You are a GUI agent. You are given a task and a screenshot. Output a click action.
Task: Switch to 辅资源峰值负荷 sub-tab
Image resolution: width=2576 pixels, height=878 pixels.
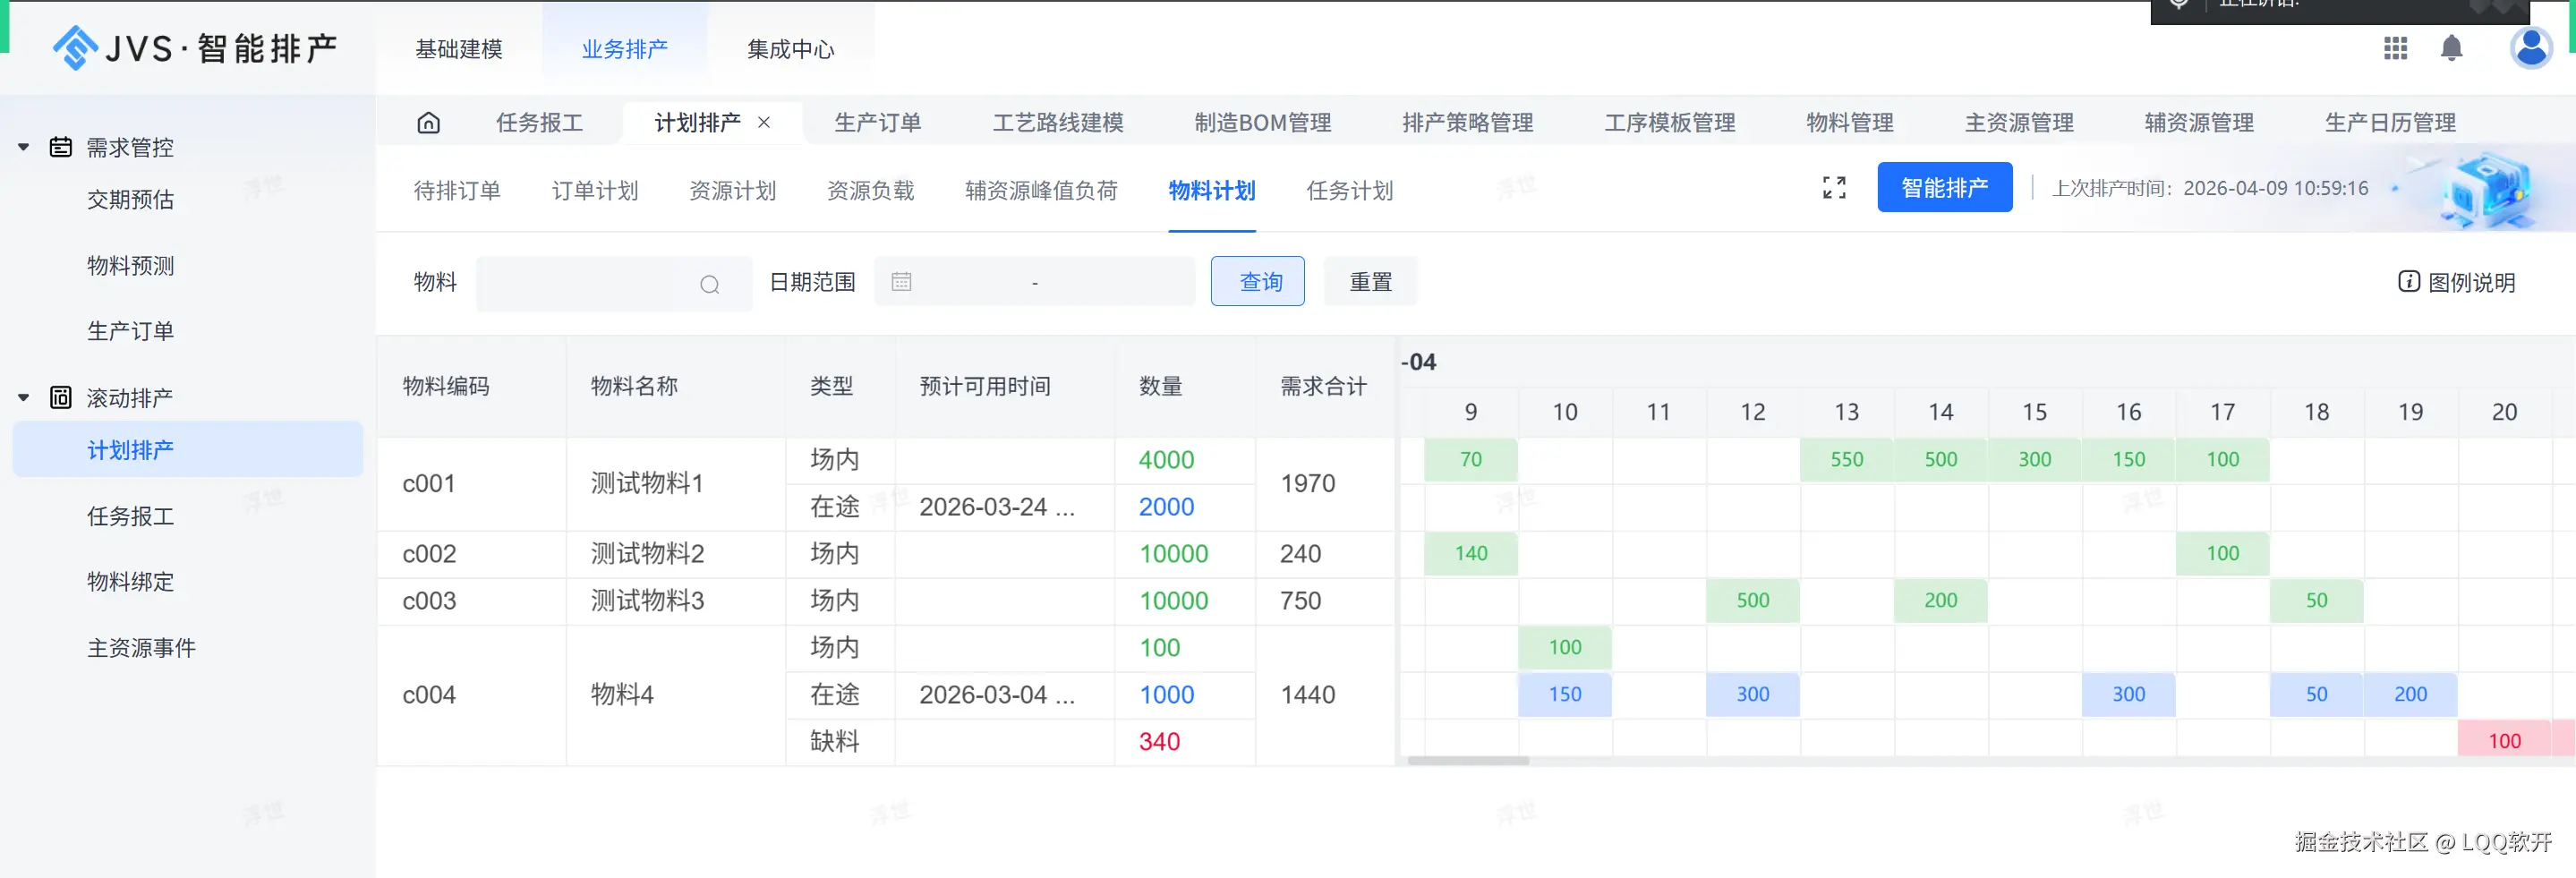click(1041, 190)
